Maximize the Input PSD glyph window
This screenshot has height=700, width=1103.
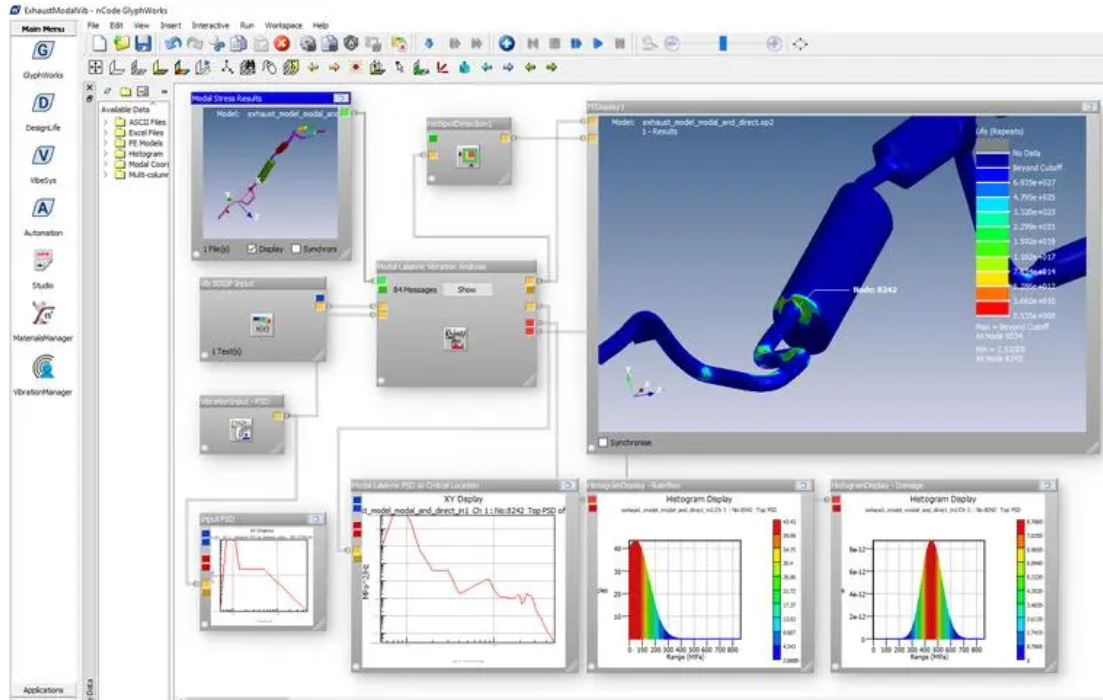(316, 519)
